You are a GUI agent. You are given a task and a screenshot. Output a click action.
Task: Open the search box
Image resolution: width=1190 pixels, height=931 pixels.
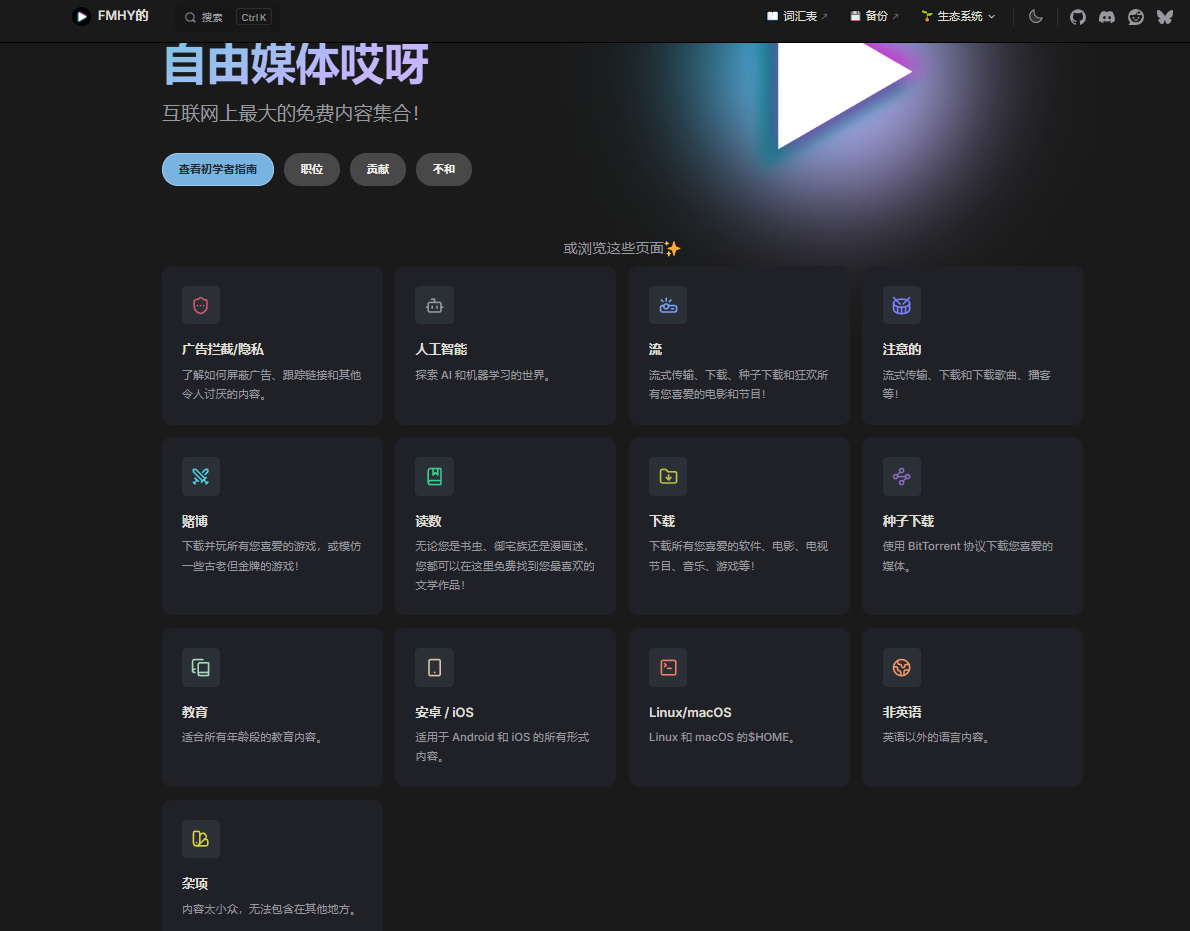[x=227, y=17]
